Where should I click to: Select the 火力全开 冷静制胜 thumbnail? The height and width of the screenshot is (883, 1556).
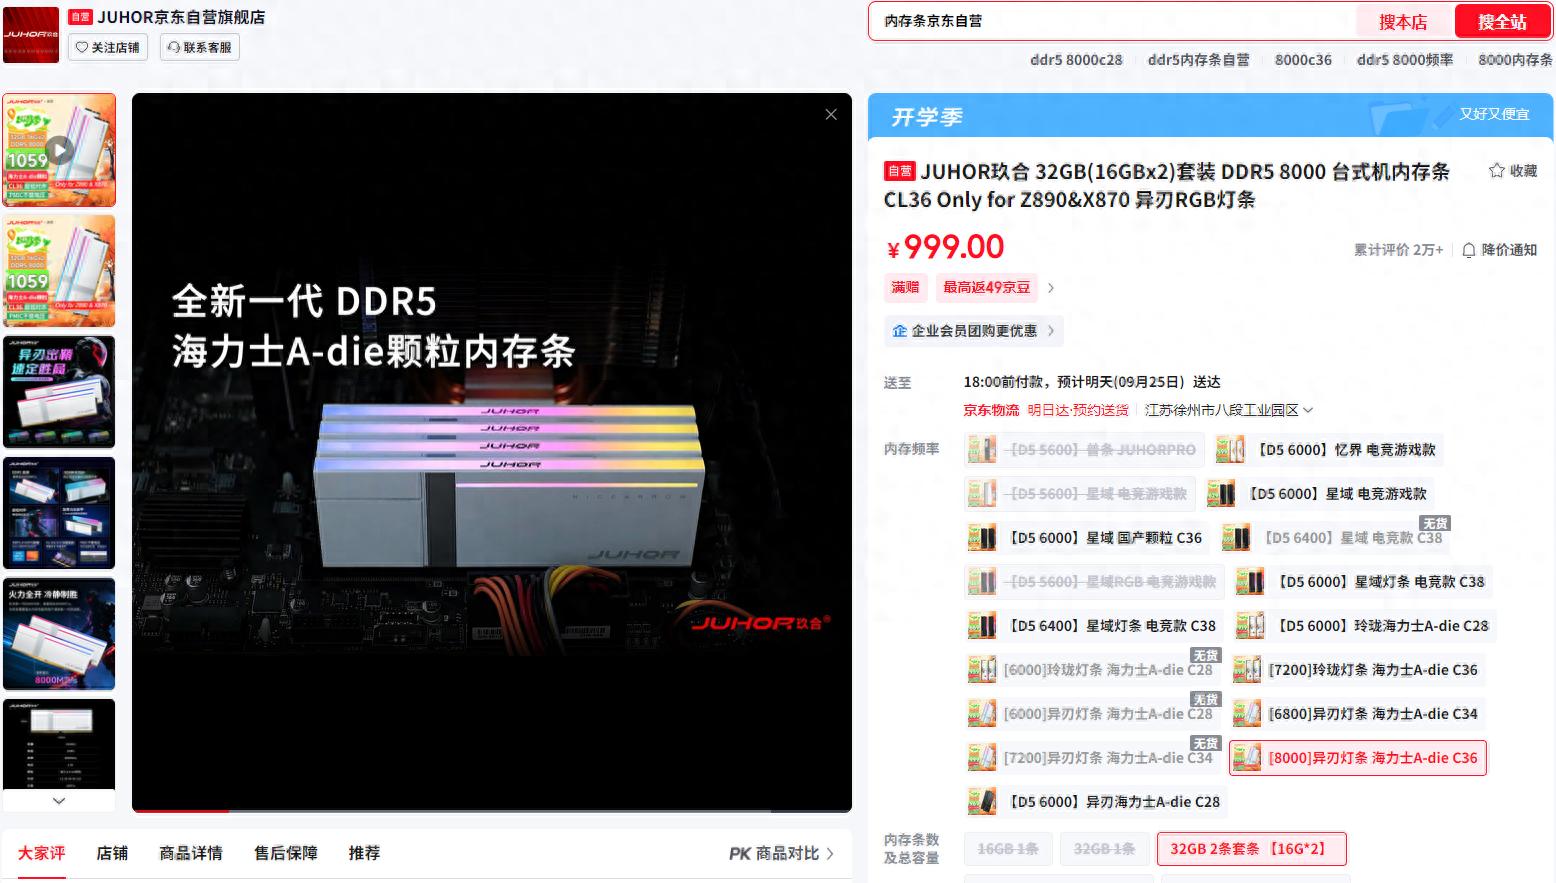click(x=60, y=634)
